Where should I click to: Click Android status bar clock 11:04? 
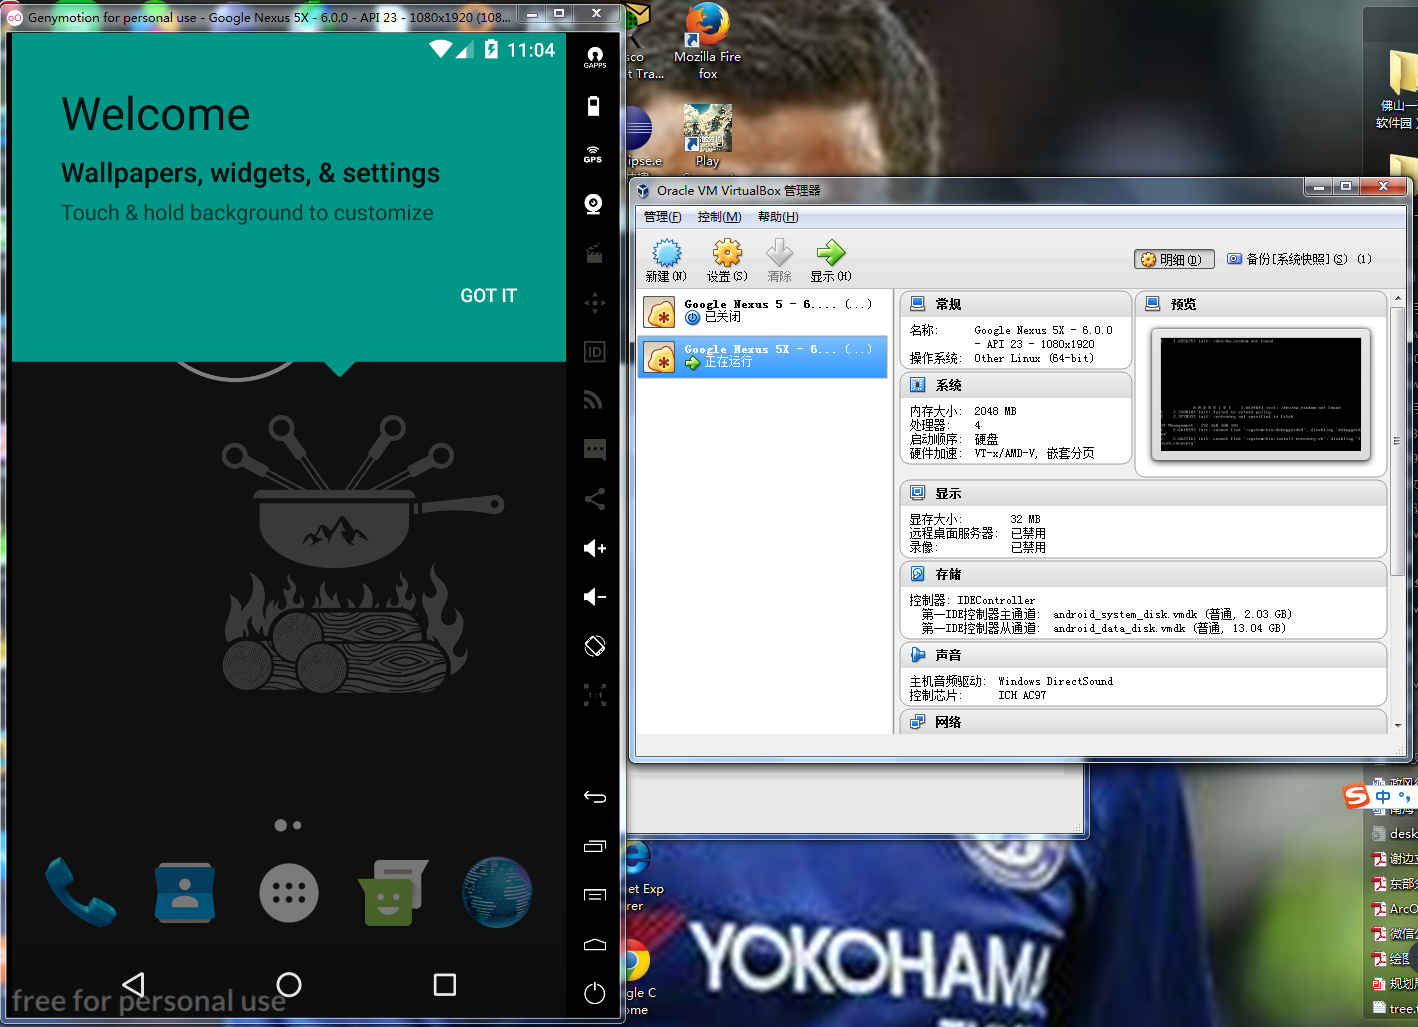531,50
